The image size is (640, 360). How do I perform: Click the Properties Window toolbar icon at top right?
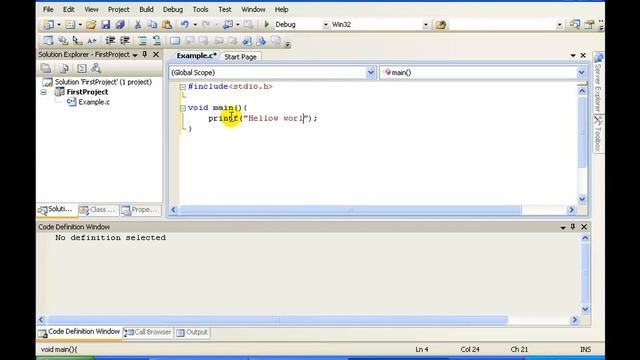click(x=589, y=24)
